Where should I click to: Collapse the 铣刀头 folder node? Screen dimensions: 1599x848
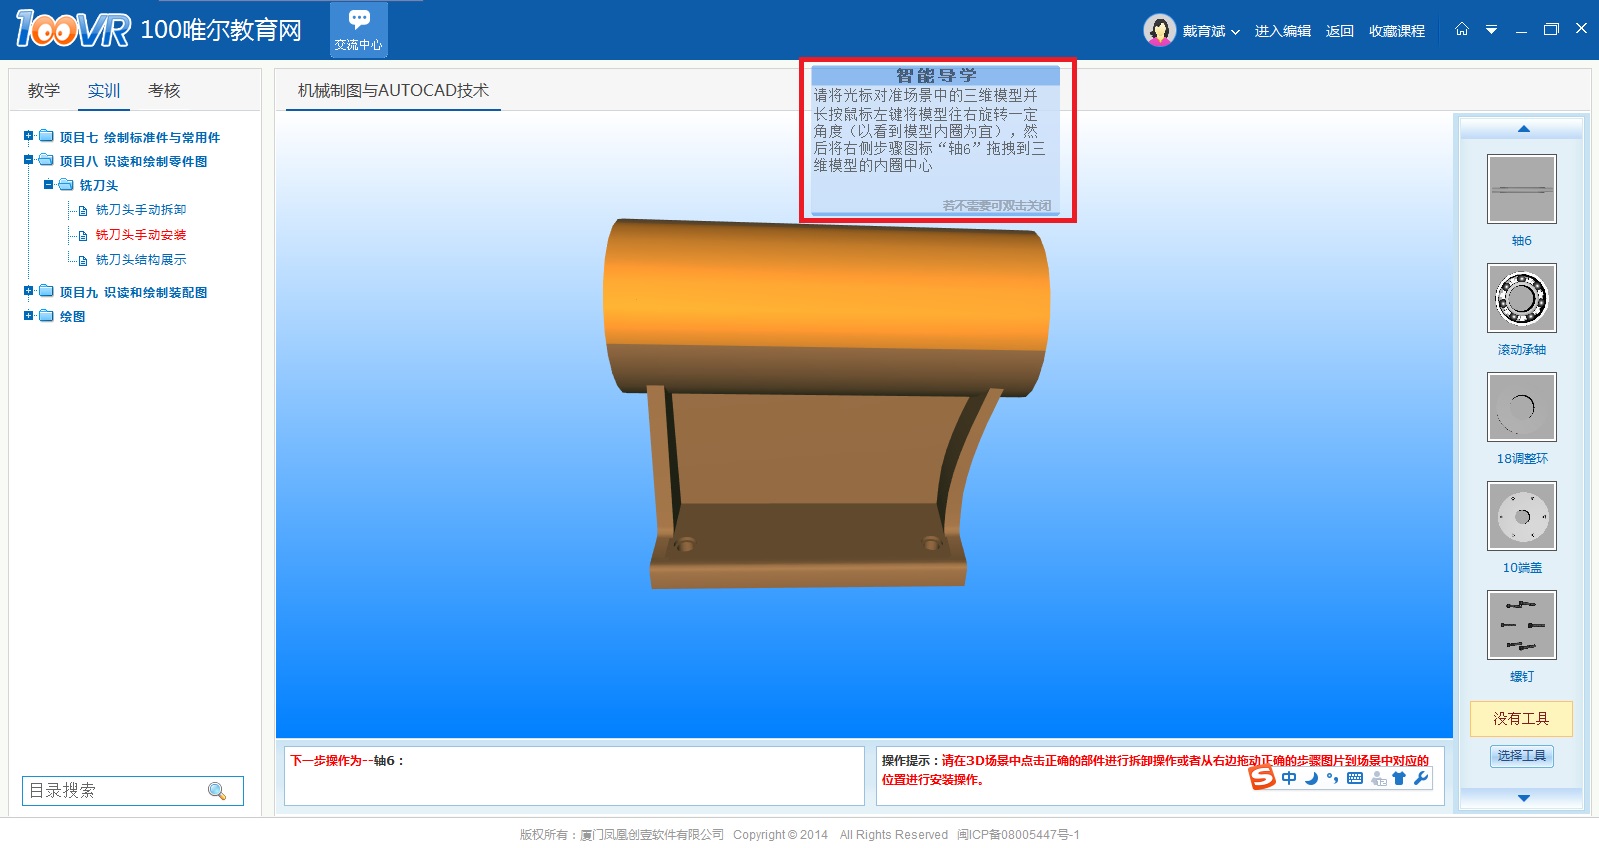point(48,185)
